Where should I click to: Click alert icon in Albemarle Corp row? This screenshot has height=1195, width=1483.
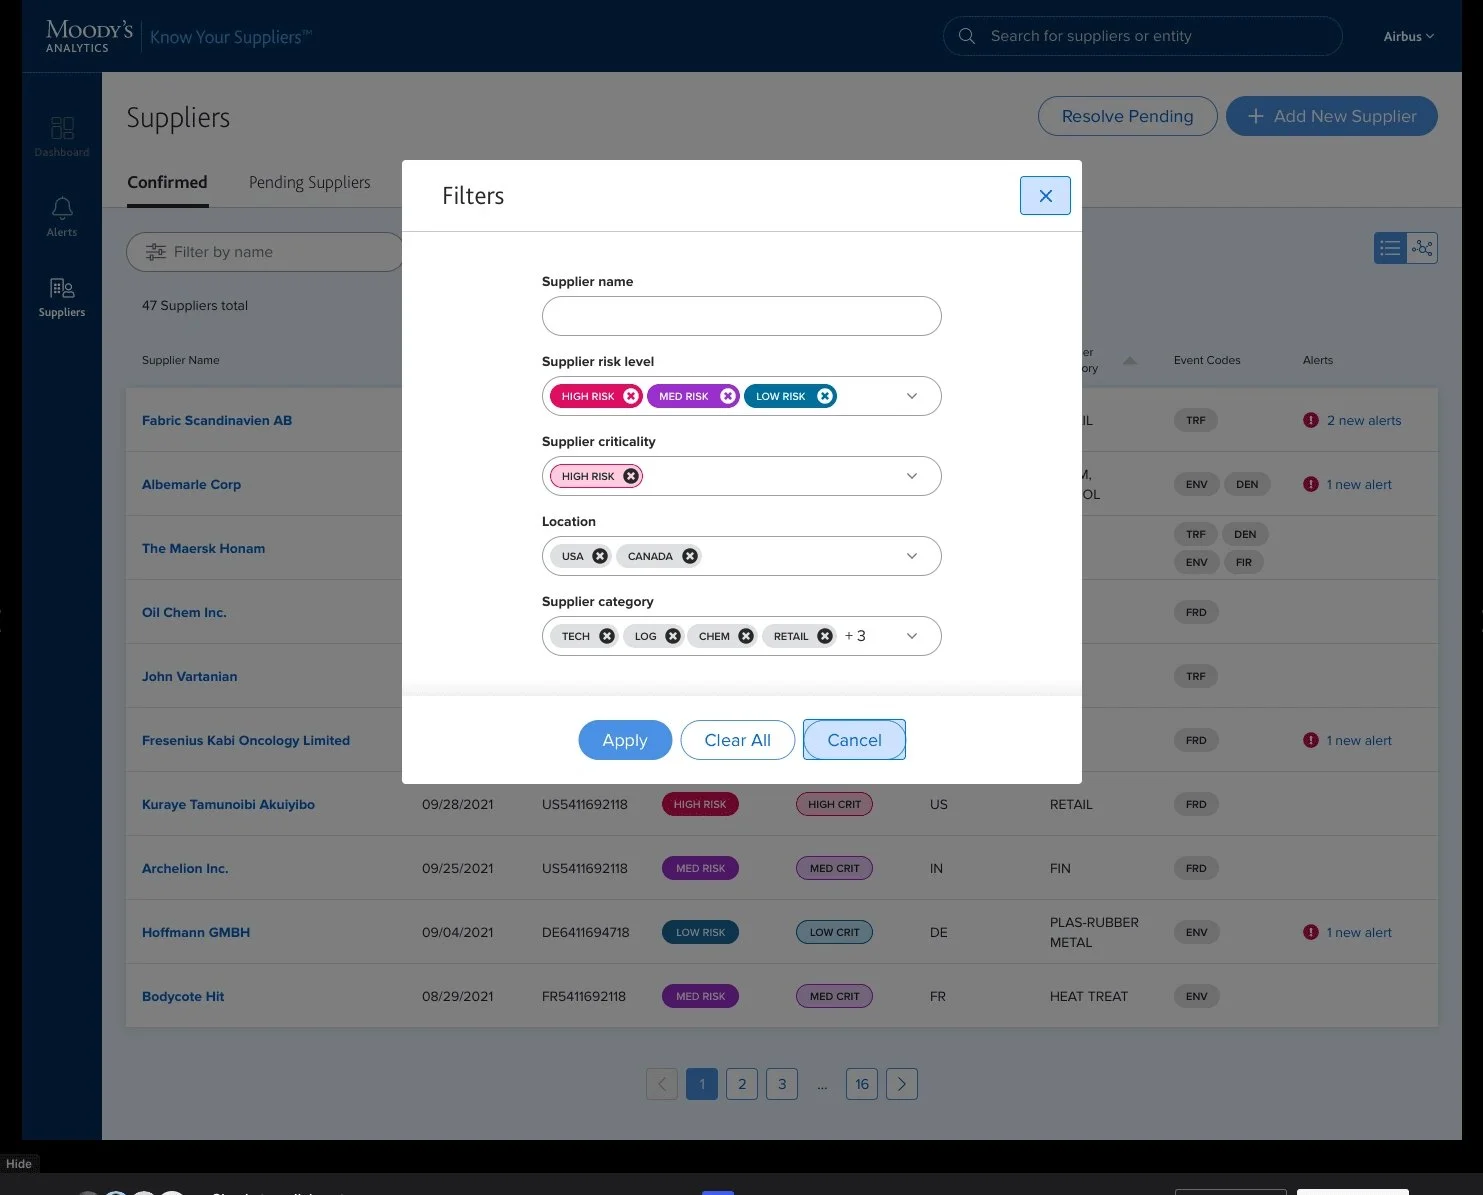pos(1311,484)
